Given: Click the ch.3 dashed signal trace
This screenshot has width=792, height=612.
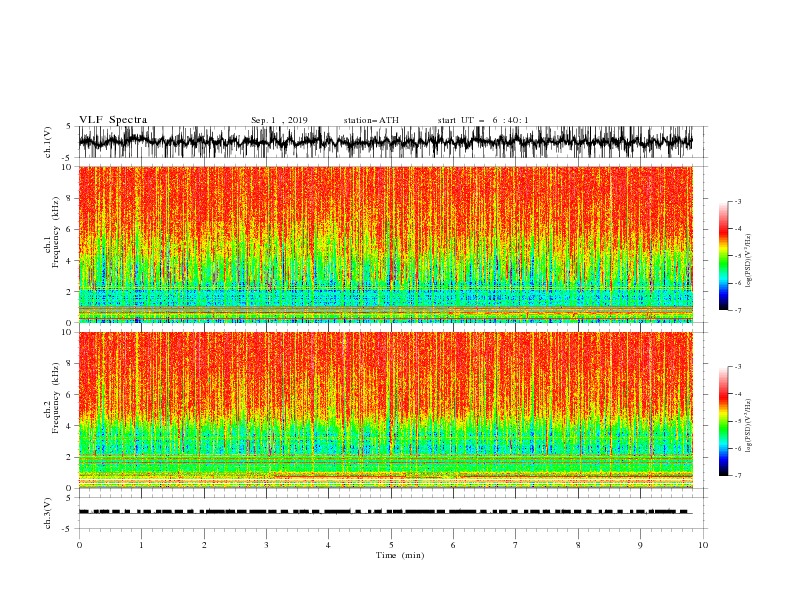Looking at the screenshot, I should click(x=385, y=512).
